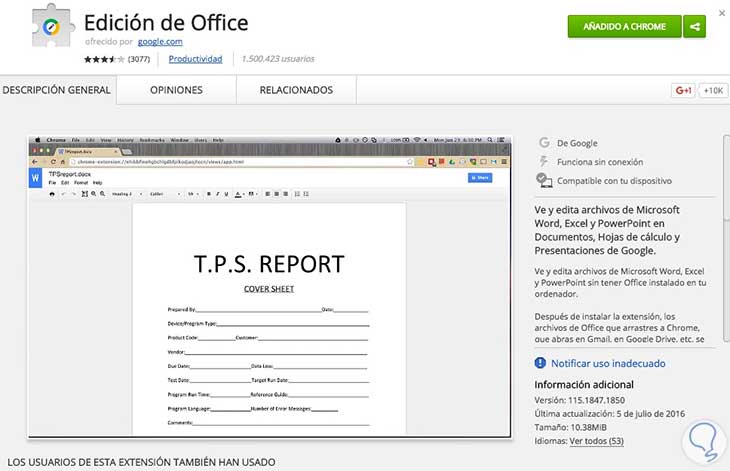Click the Notificar uso inadecuado link
730x471 pixels.
(608, 363)
